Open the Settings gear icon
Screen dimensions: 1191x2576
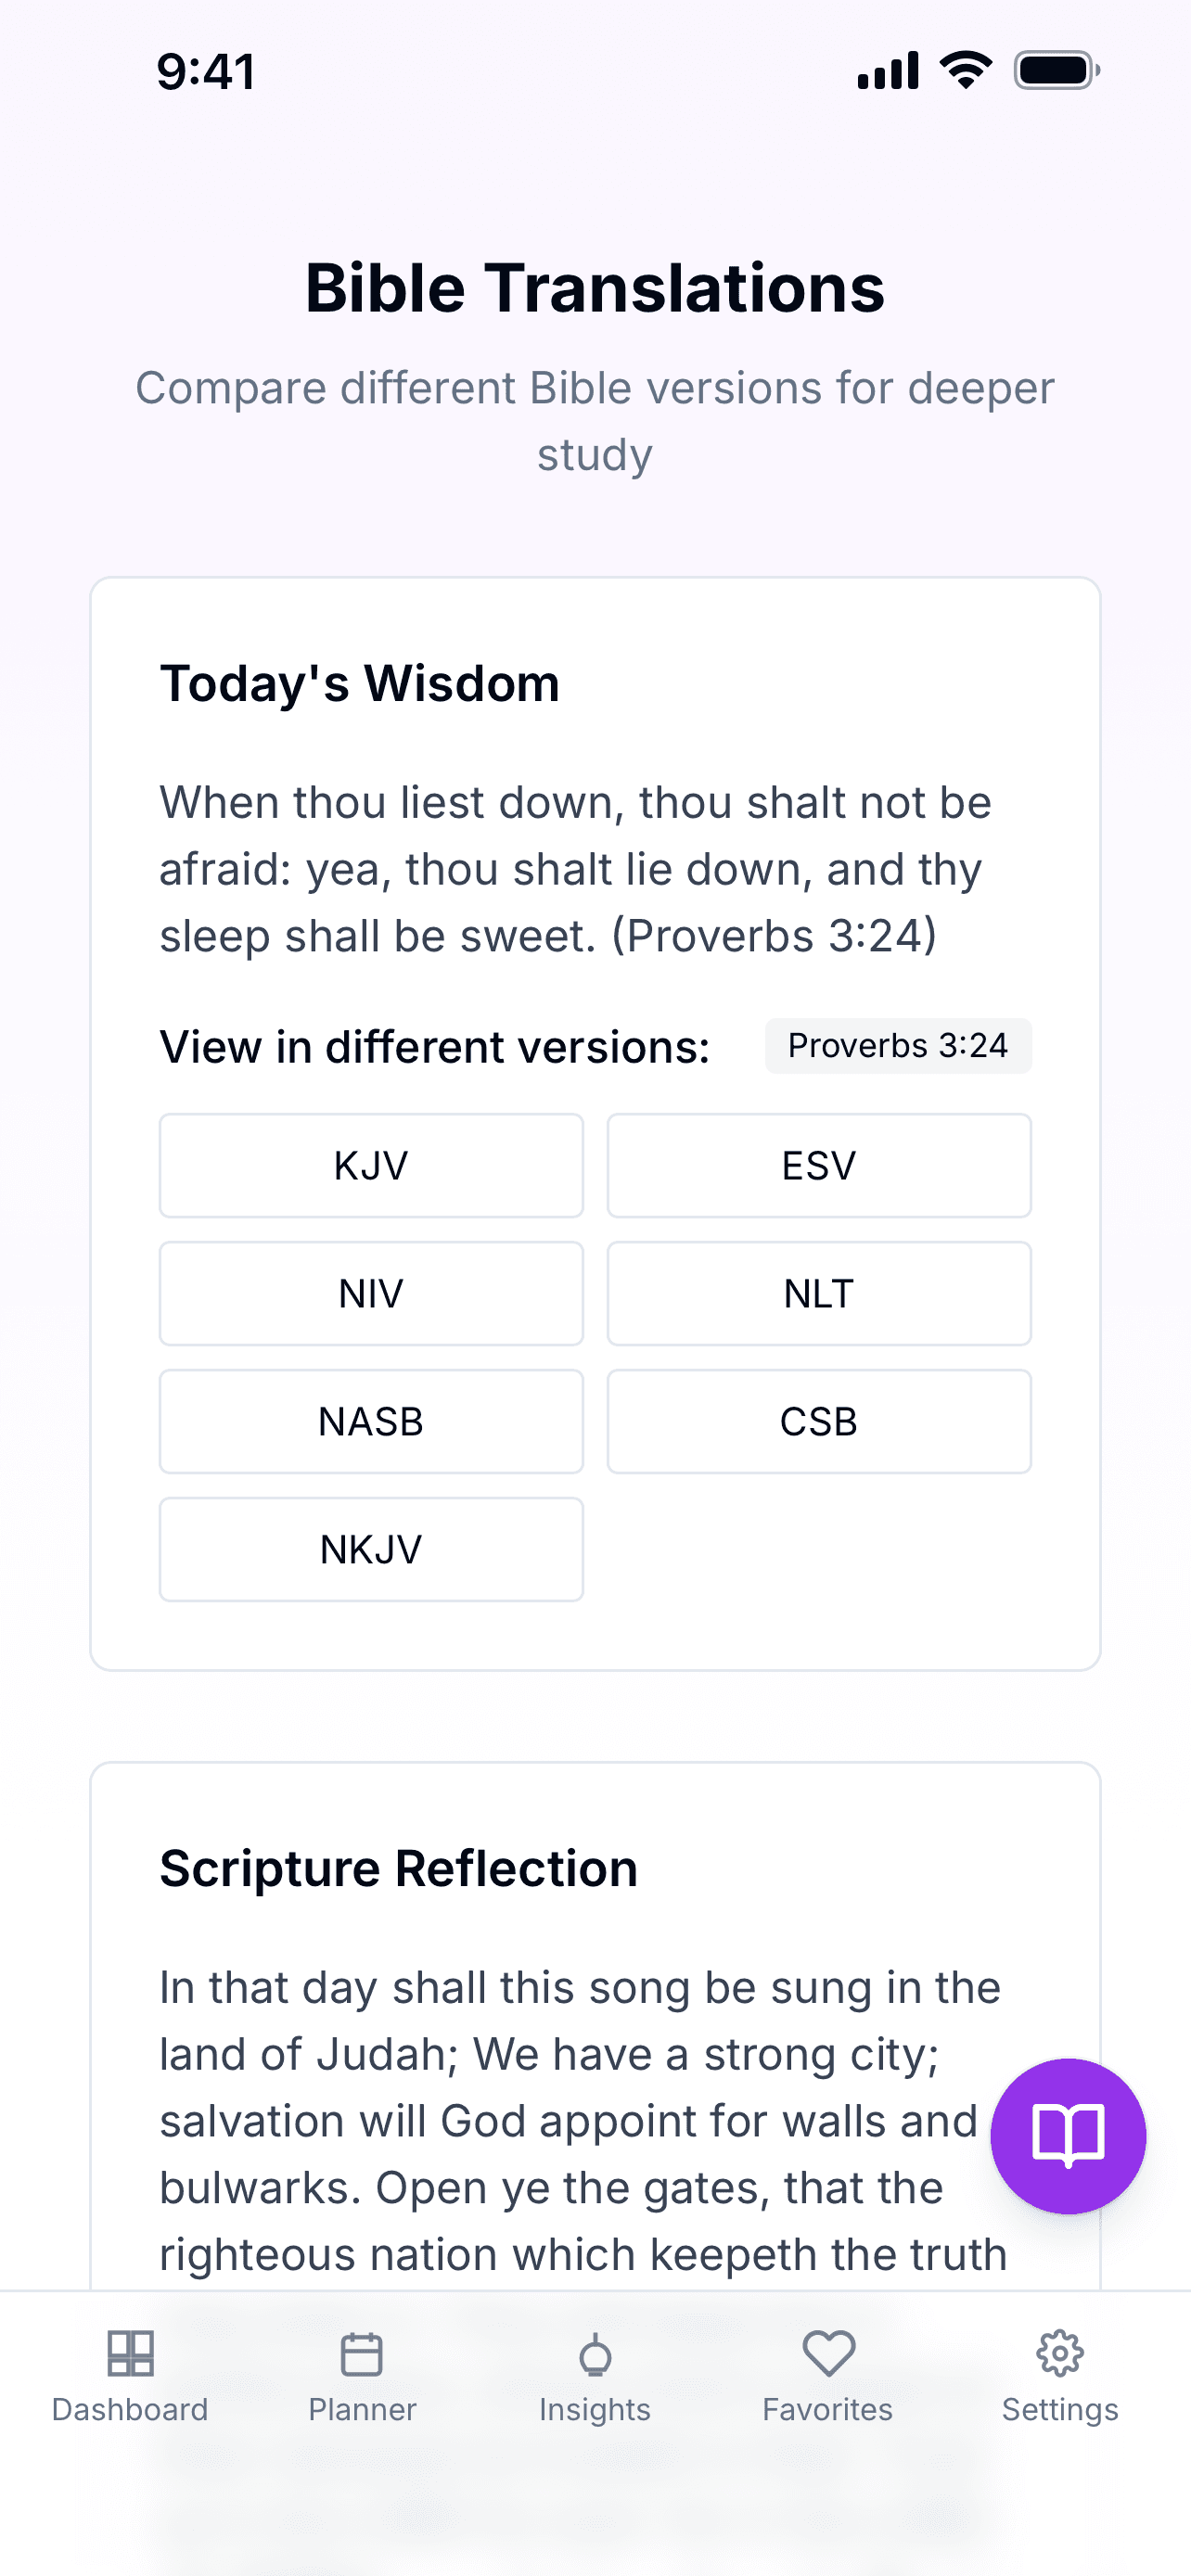pyautogui.click(x=1060, y=2353)
